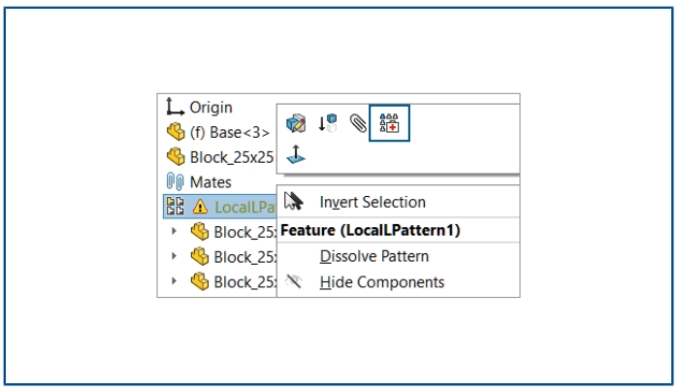Expand the third Block_25 instance under LocalLPattern
Screen dimensions: 680x391
click(174, 281)
